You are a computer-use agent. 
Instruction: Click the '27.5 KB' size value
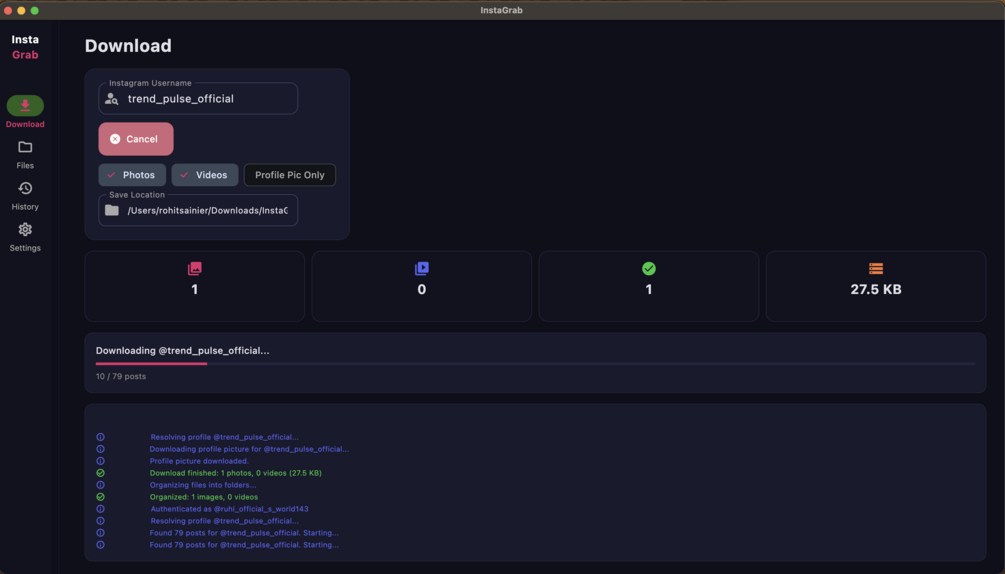click(x=876, y=289)
